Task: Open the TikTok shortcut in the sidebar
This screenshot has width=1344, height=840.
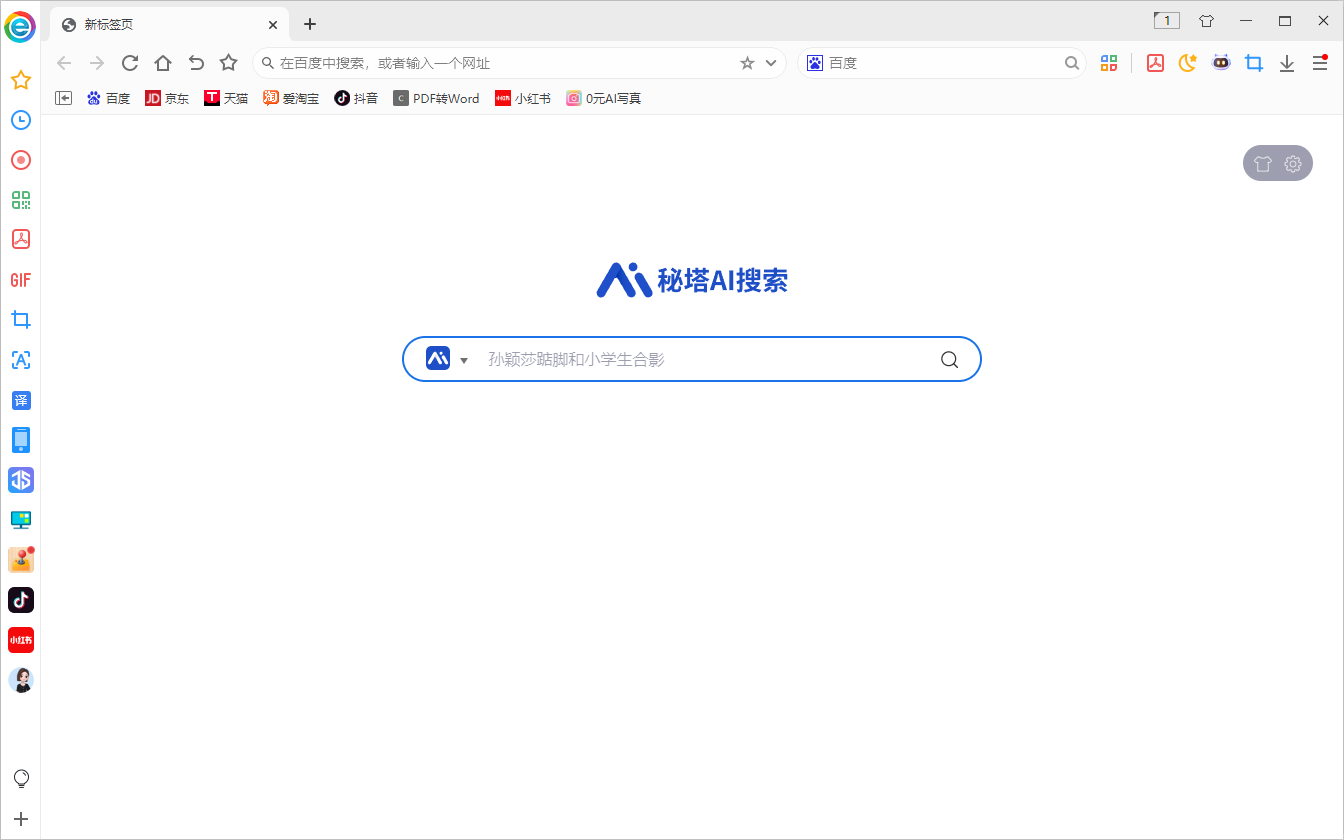Action: tap(21, 600)
